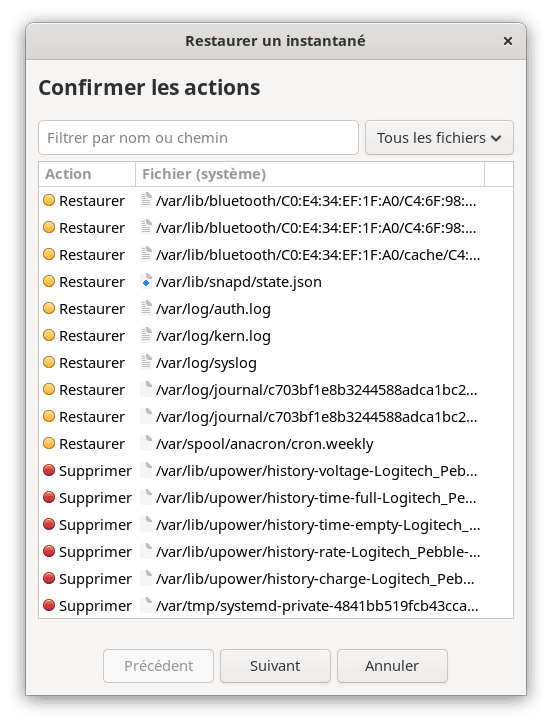This screenshot has height=724, width=552.
Task: Click the red delete dot for history-time-full row
Action: point(49,497)
